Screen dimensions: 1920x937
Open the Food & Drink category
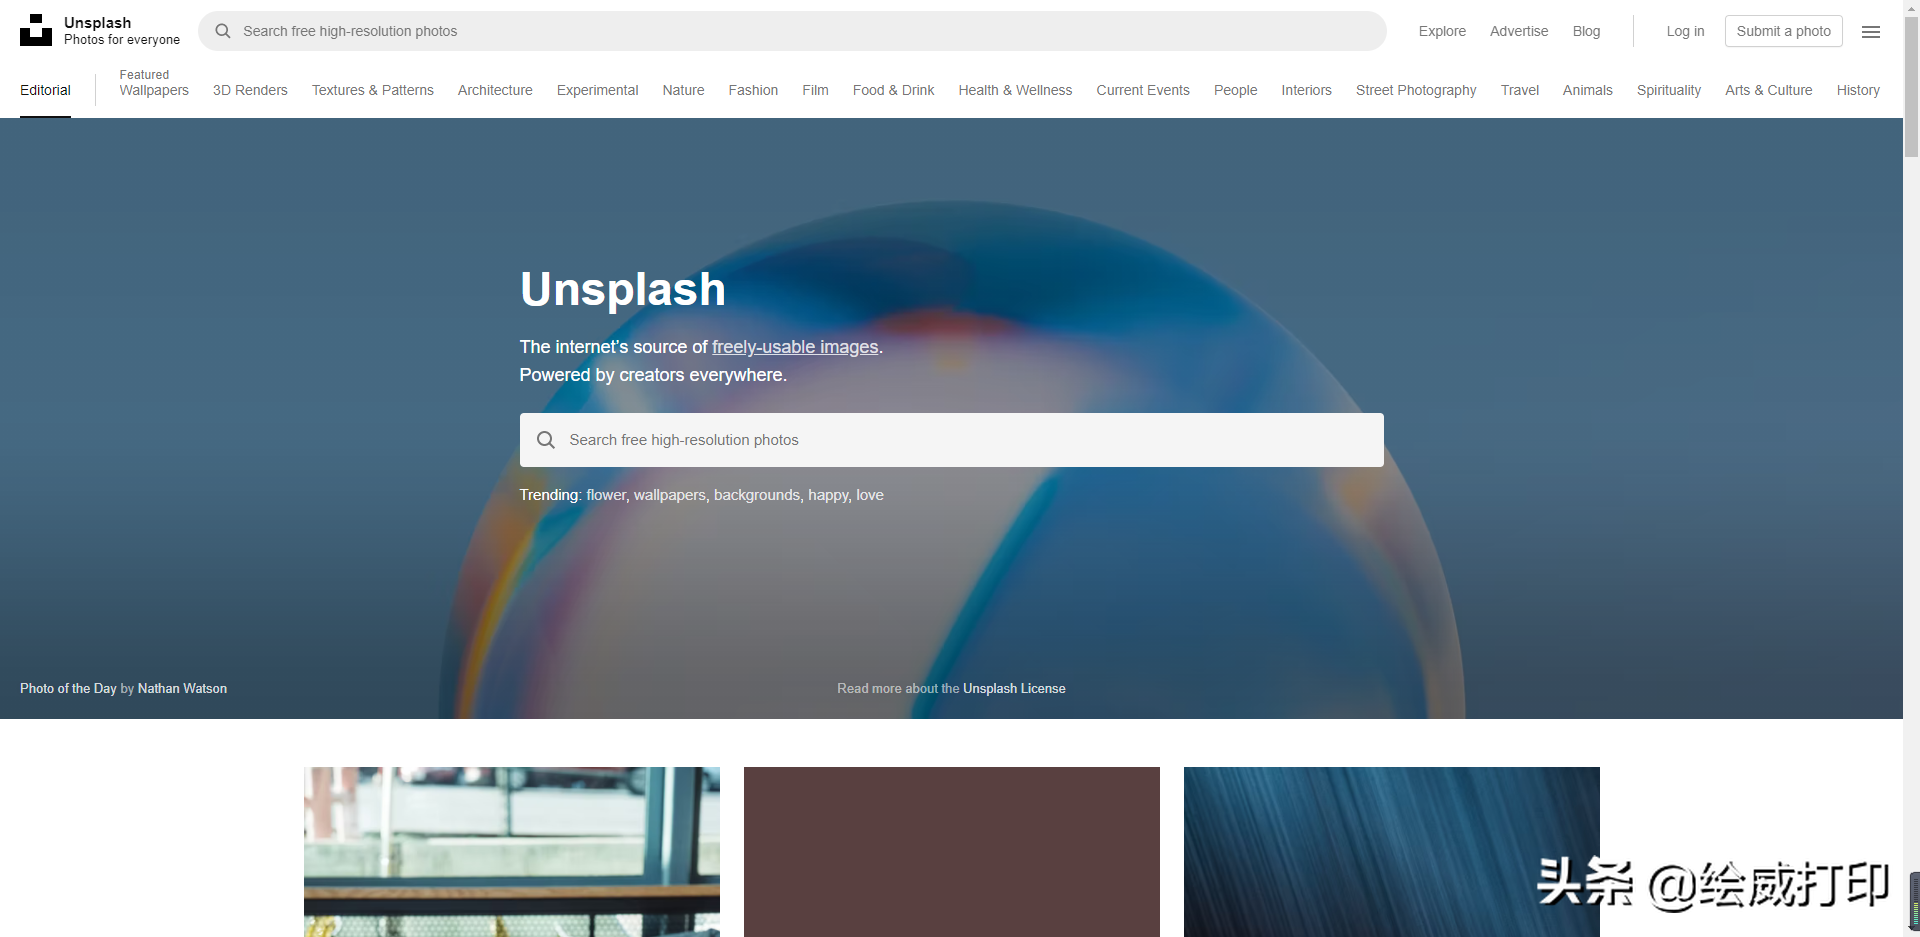[x=893, y=90]
